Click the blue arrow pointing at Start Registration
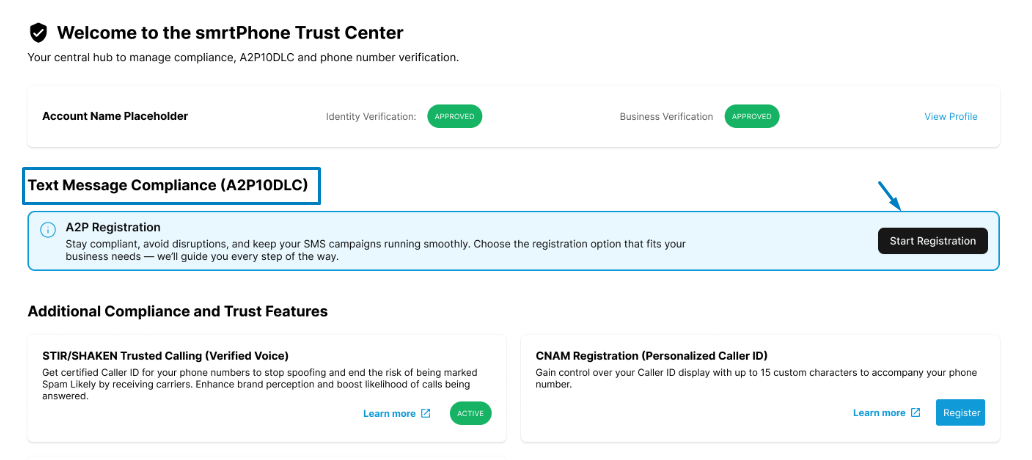 tap(889, 196)
